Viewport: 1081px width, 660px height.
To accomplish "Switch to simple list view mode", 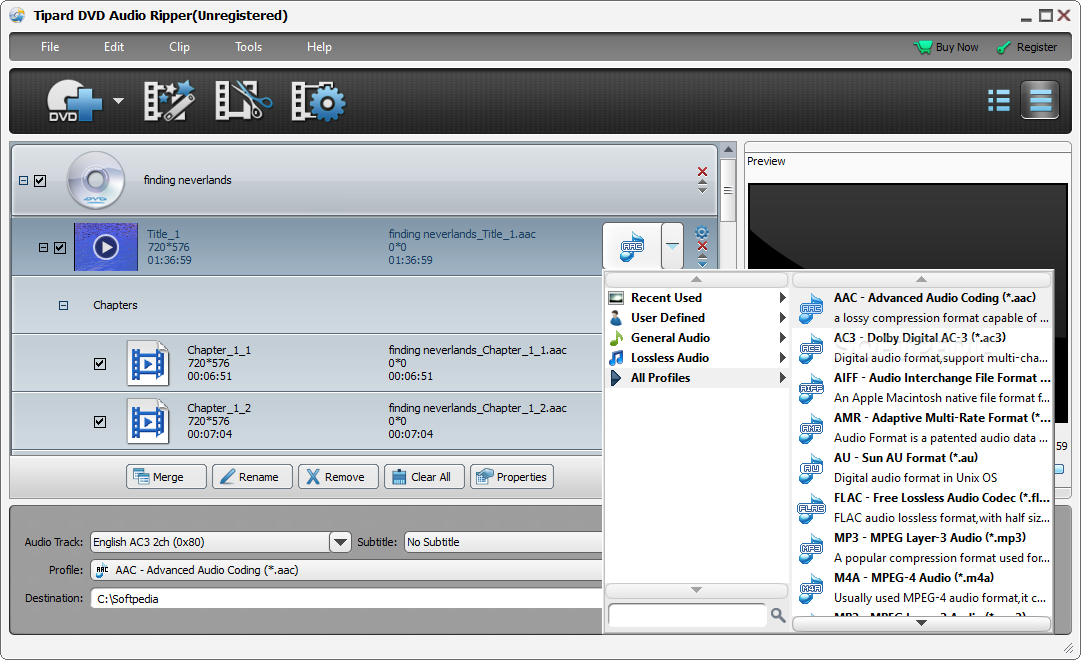I will point(998,101).
